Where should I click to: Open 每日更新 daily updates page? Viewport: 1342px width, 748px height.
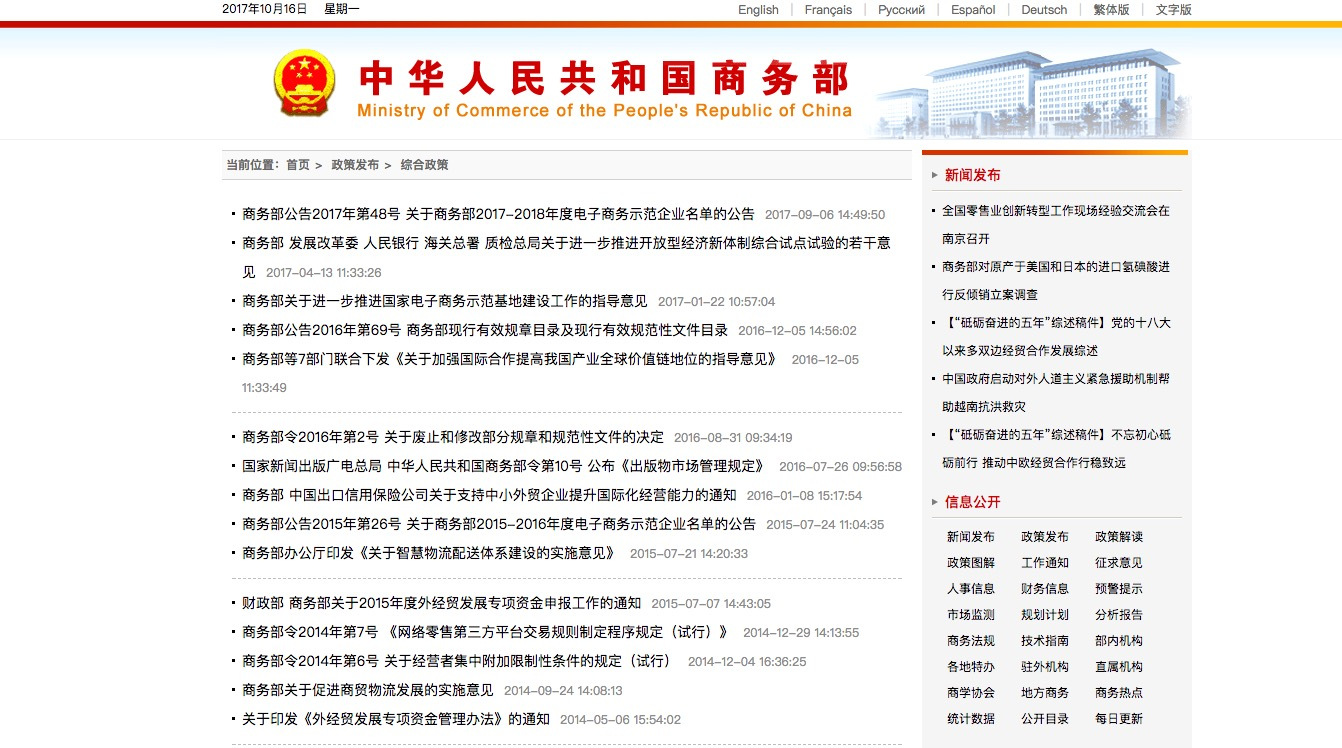[x=1118, y=718]
